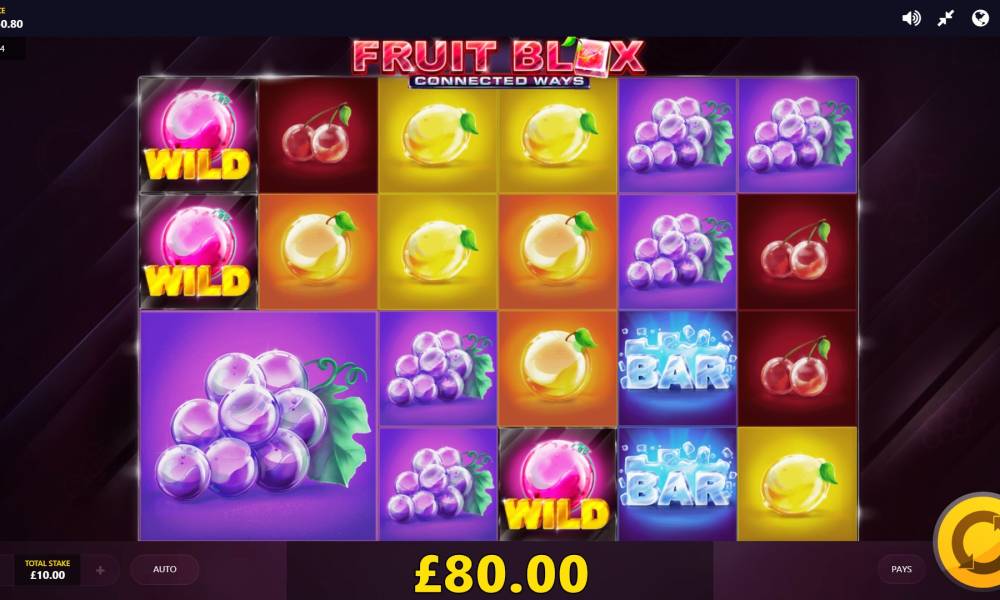The width and height of the screenshot is (1000, 600).
Task: Mute the game sound speaker icon
Action: (911, 18)
